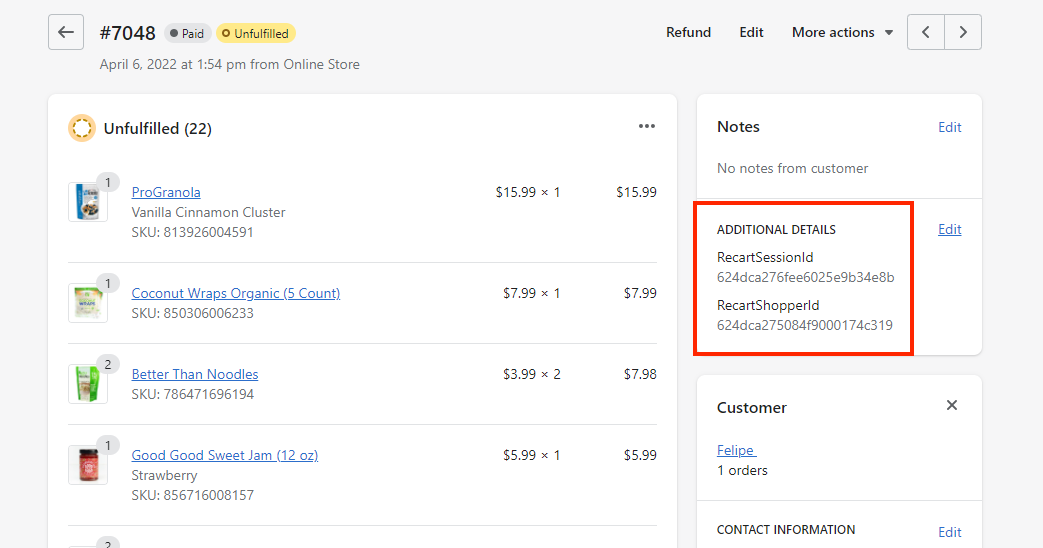The image size is (1043, 548).
Task: Click the $15.99 × 1 price text
Action: (x=528, y=192)
